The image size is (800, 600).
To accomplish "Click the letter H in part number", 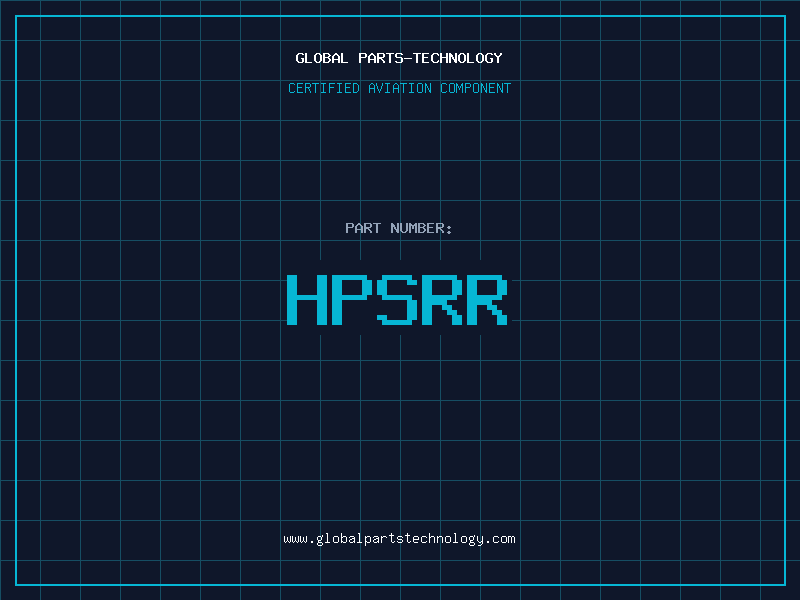I will pyautogui.click(x=307, y=300).
